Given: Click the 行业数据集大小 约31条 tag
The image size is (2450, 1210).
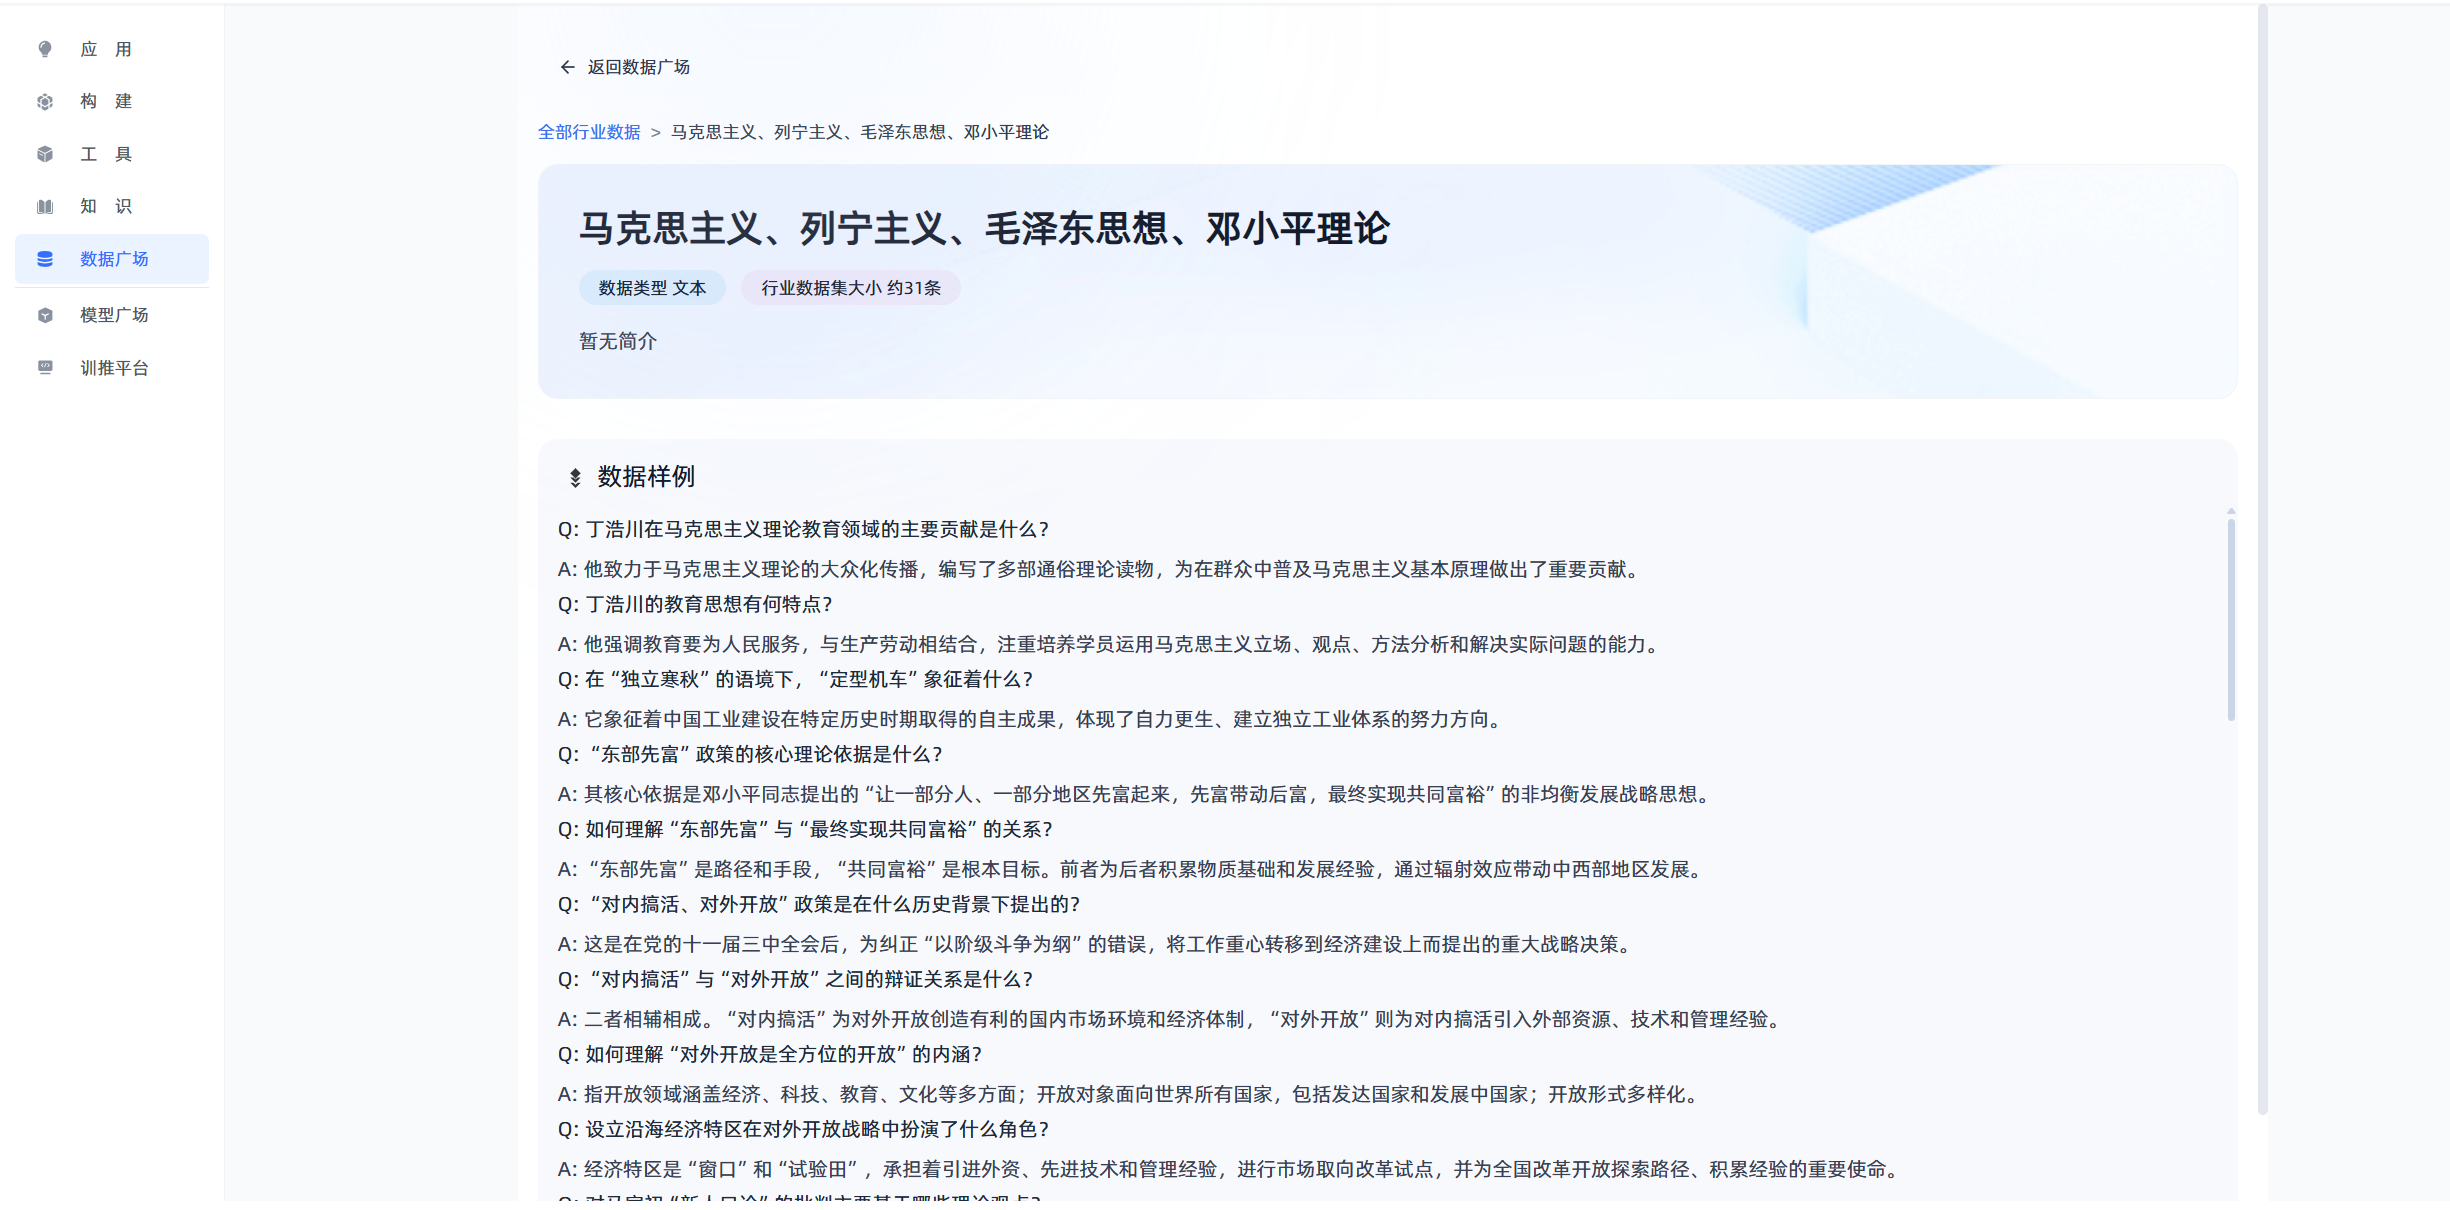Looking at the screenshot, I should 850,288.
